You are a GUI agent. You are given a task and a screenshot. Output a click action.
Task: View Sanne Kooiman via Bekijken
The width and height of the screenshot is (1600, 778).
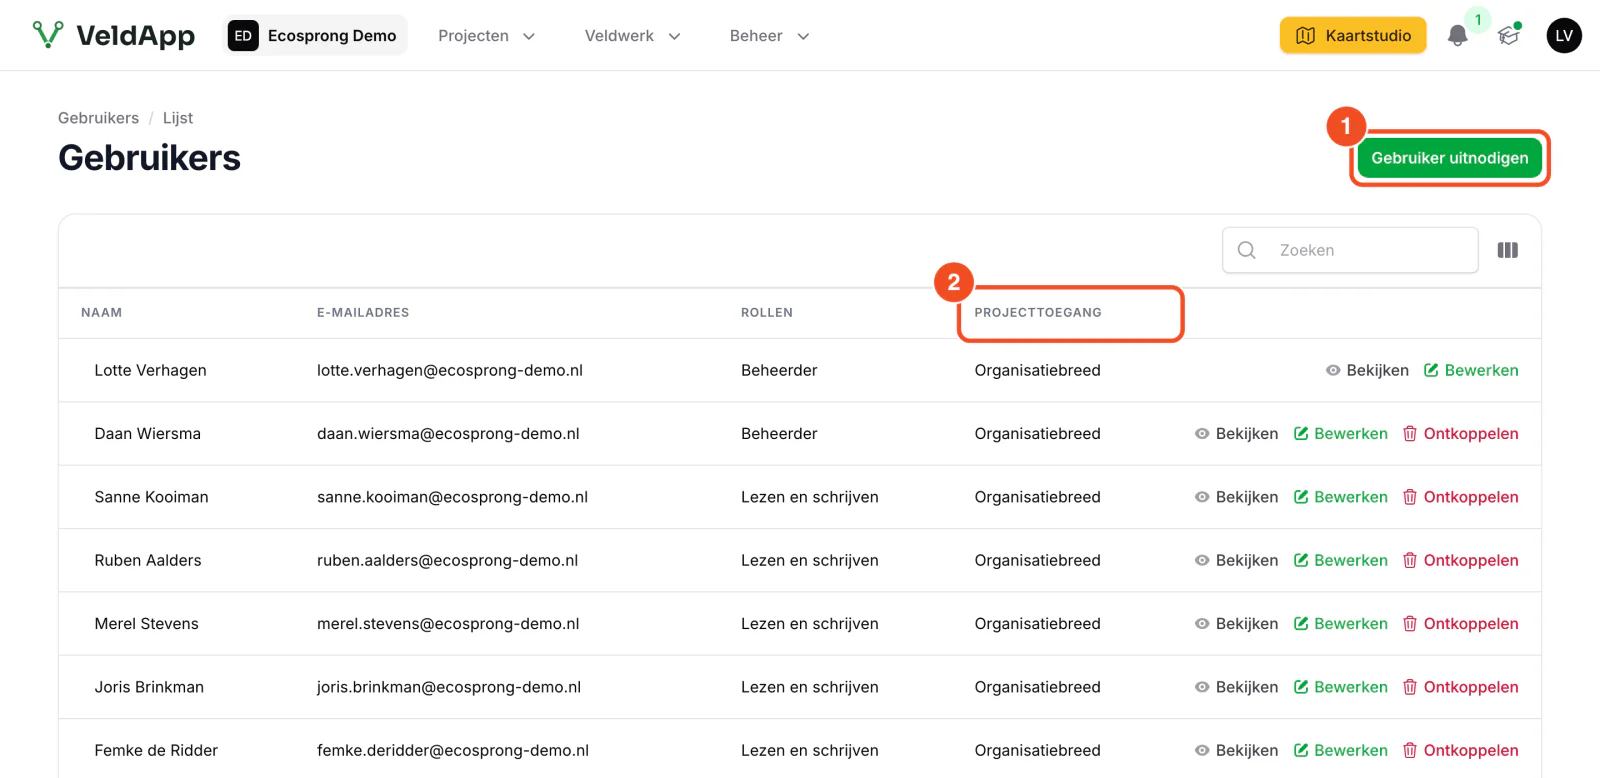coord(1236,497)
